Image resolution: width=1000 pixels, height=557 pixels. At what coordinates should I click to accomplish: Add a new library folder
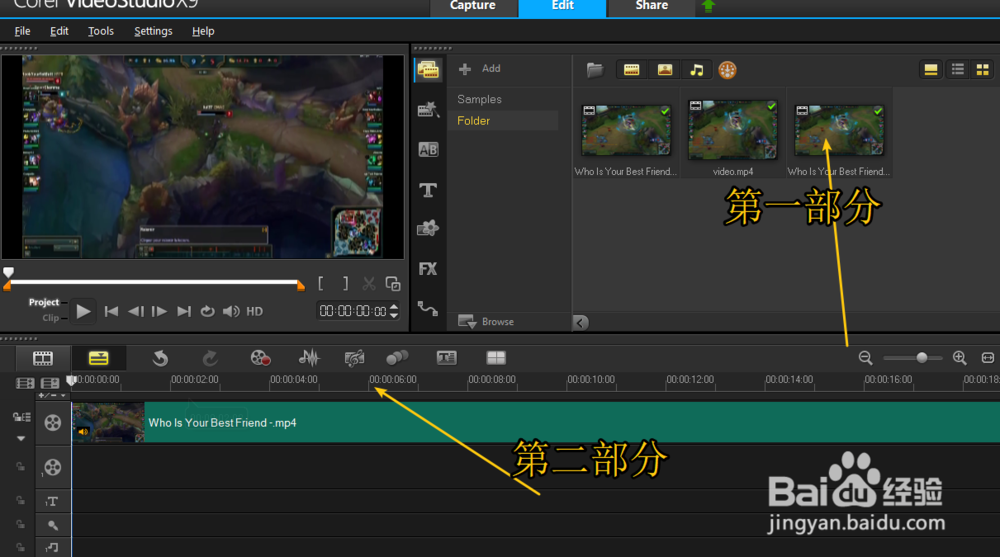(480, 69)
